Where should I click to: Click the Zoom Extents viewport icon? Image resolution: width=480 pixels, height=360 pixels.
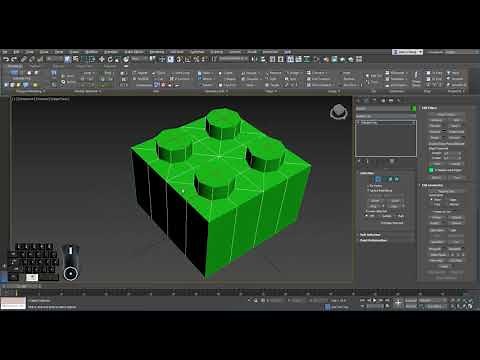(464, 300)
